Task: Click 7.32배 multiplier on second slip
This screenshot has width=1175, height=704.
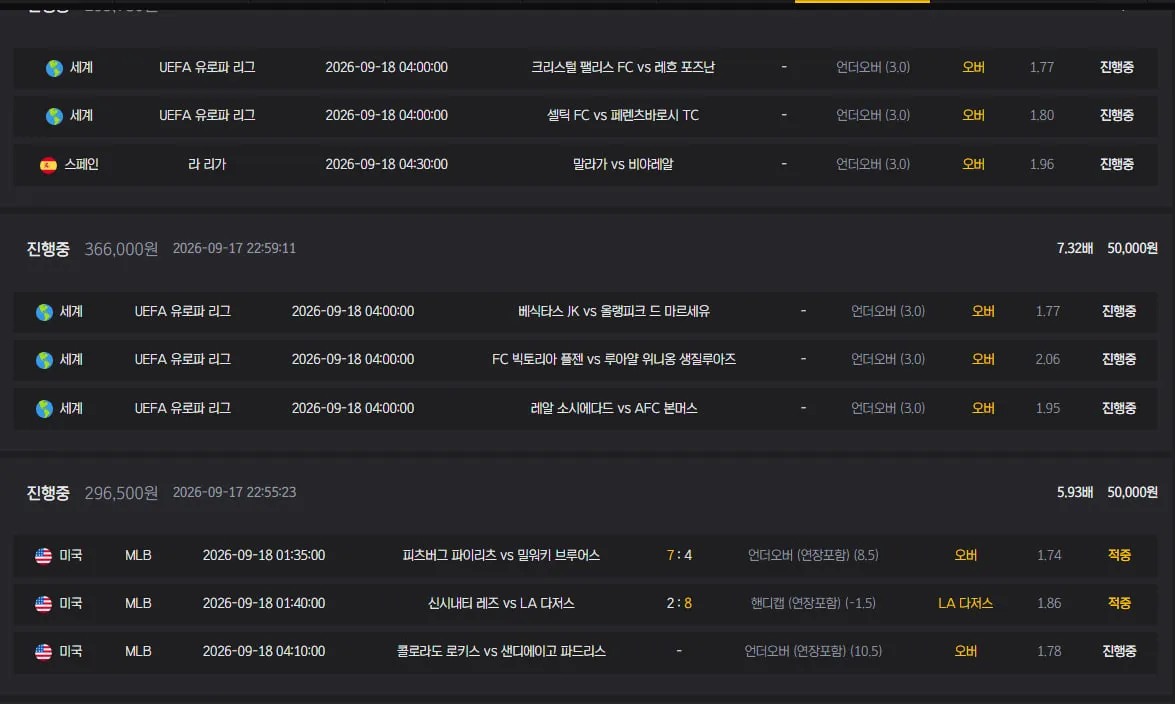Action: click(1075, 248)
